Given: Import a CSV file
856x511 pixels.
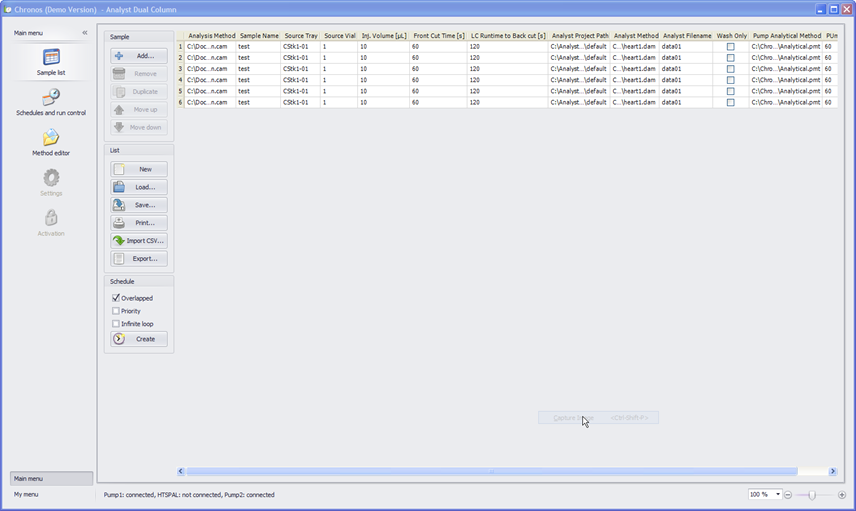Looking at the screenshot, I should pos(139,241).
